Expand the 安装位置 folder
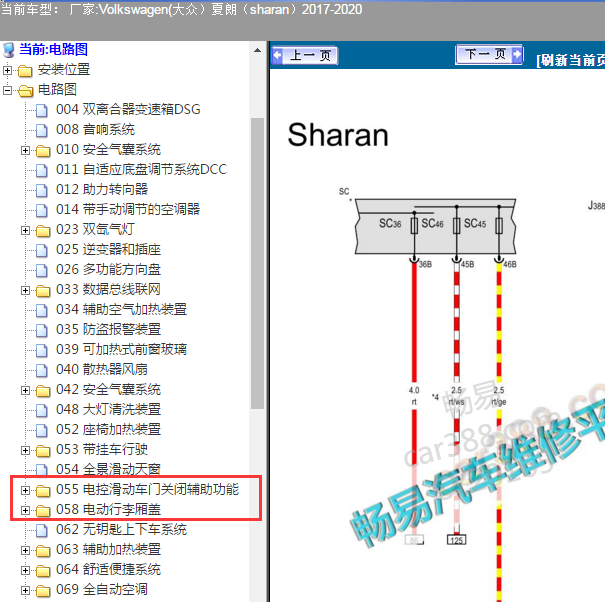This screenshot has height=602, width=605. (7, 70)
